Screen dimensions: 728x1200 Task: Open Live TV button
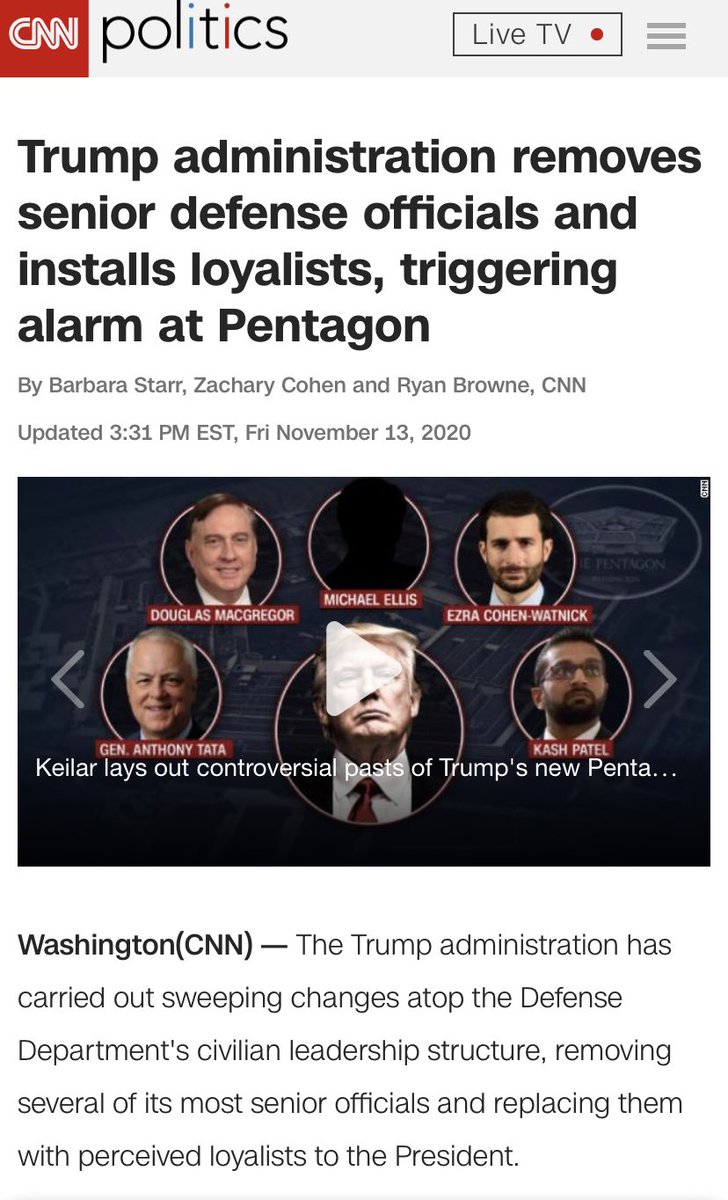tap(537, 35)
